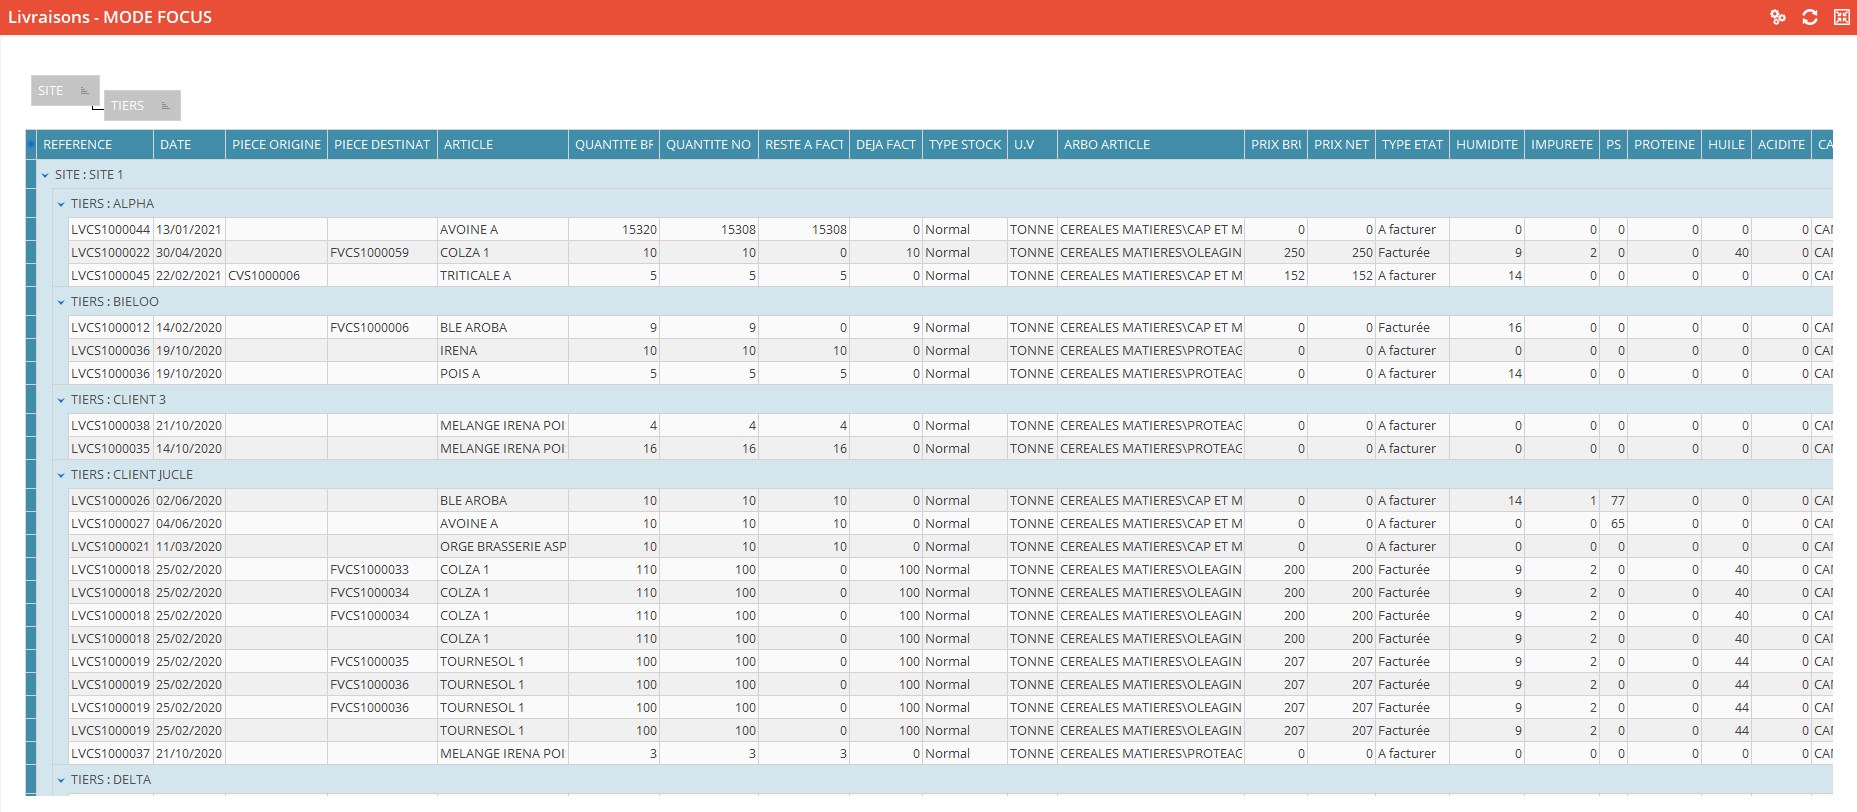Collapse the TIERS : ALPHA group
The image size is (1857, 812).
point(61,204)
